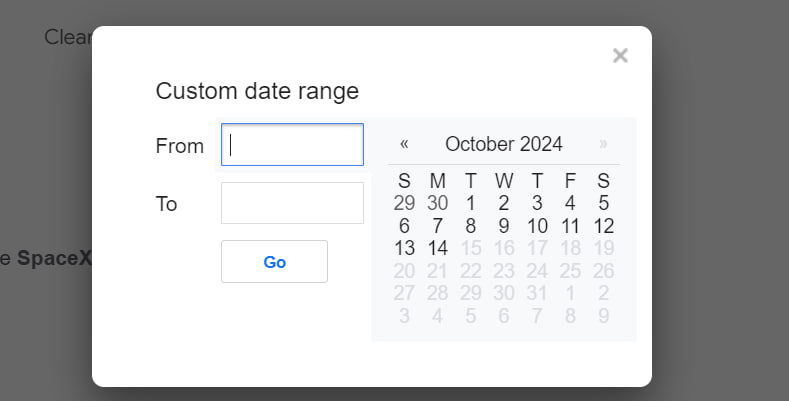Image resolution: width=789 pixels, height=401 pixels.
Task: Go to previous month in calendar
Action: [404, 144]
